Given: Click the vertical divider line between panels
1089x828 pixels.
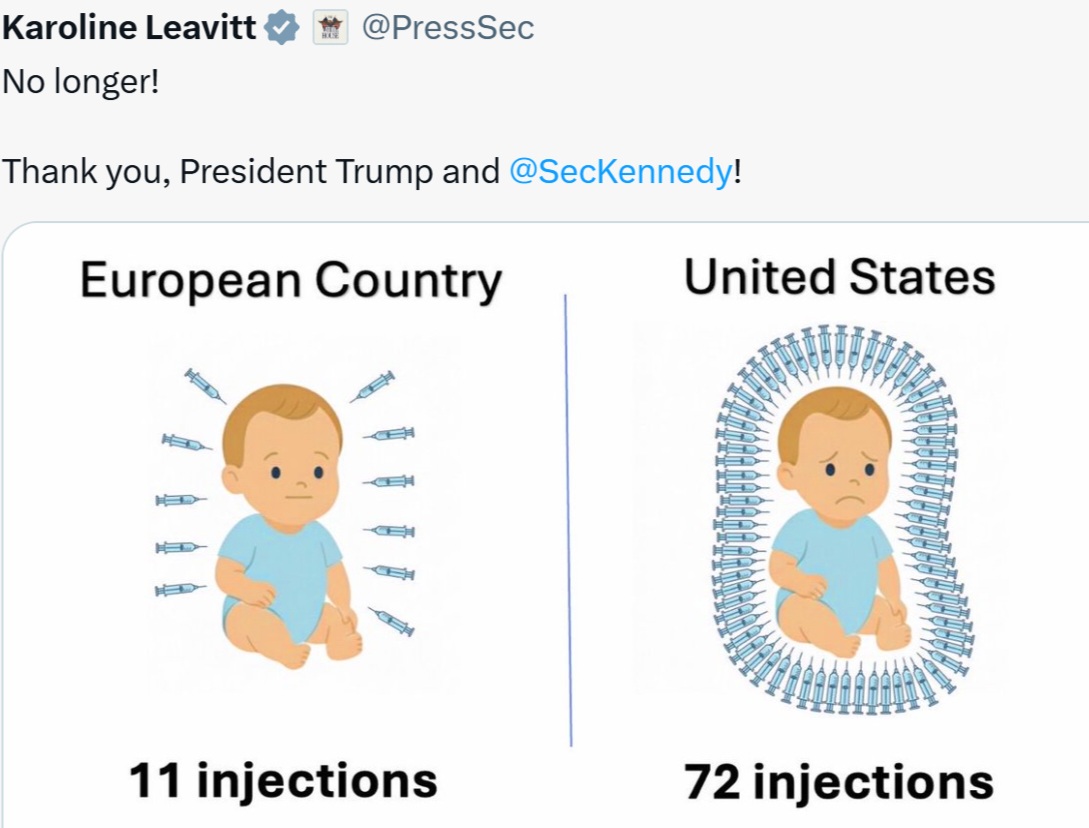Looking at the screenshot, I should coord(568,520).
